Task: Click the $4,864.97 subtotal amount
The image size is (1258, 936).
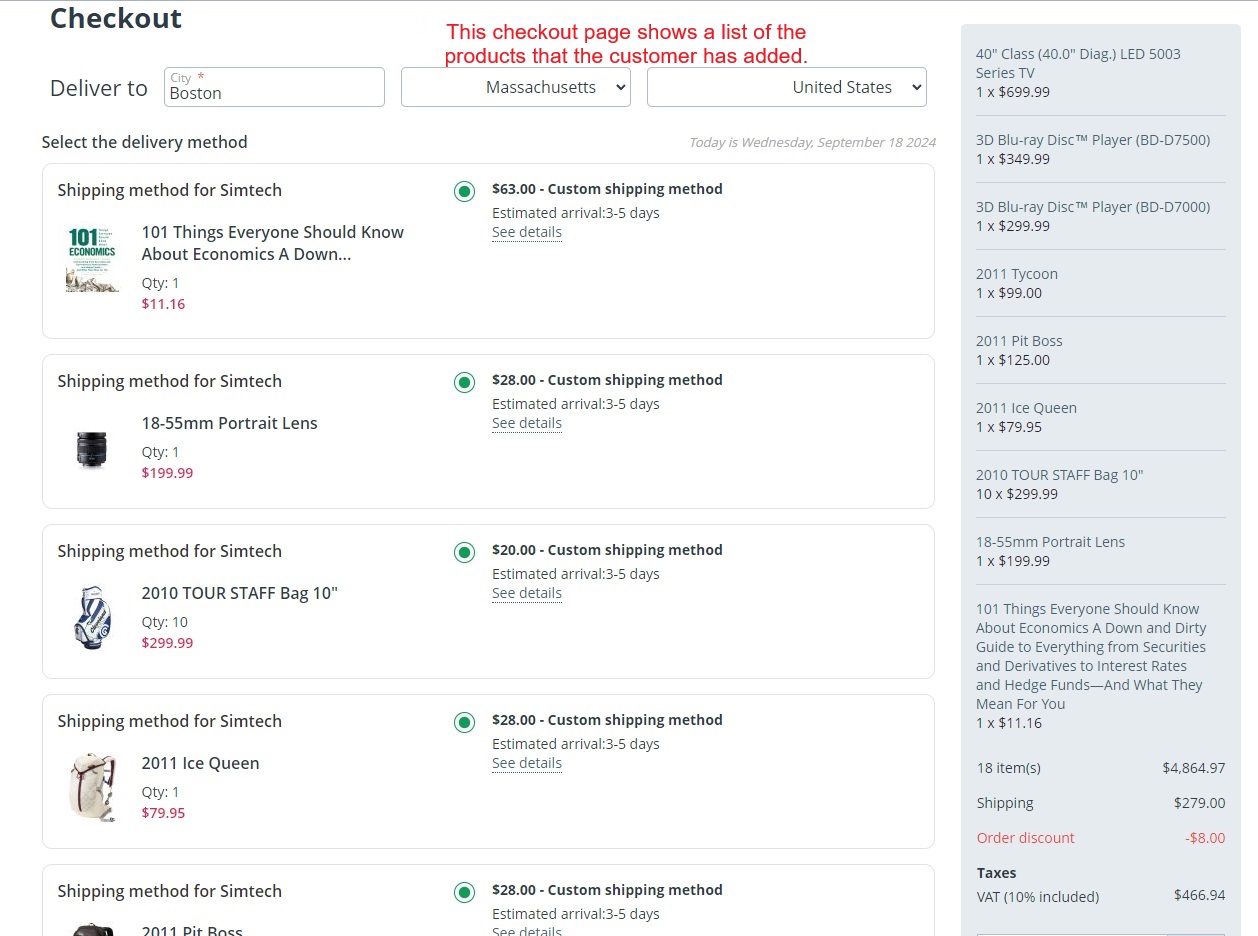Action: (x=1193, y=768)
